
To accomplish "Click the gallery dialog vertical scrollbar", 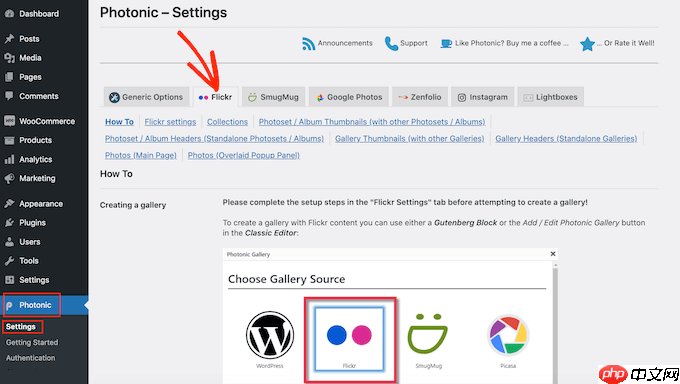I will 555,323.
